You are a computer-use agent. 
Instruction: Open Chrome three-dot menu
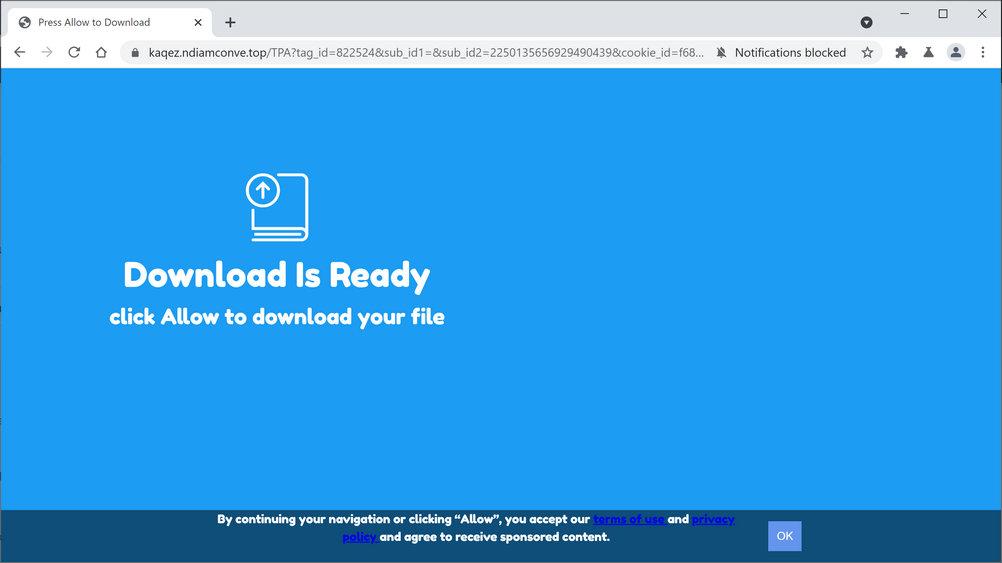(983, 52)
